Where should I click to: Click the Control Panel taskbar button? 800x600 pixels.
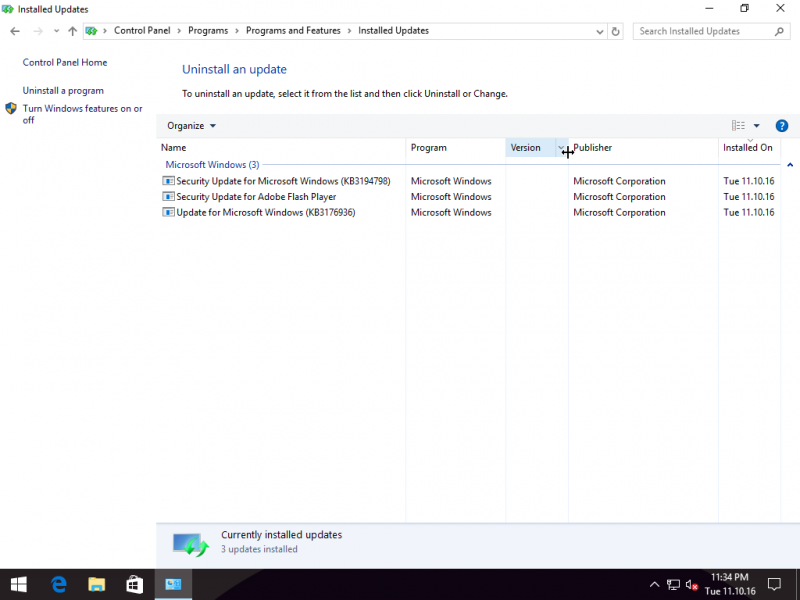coord(173,585)
